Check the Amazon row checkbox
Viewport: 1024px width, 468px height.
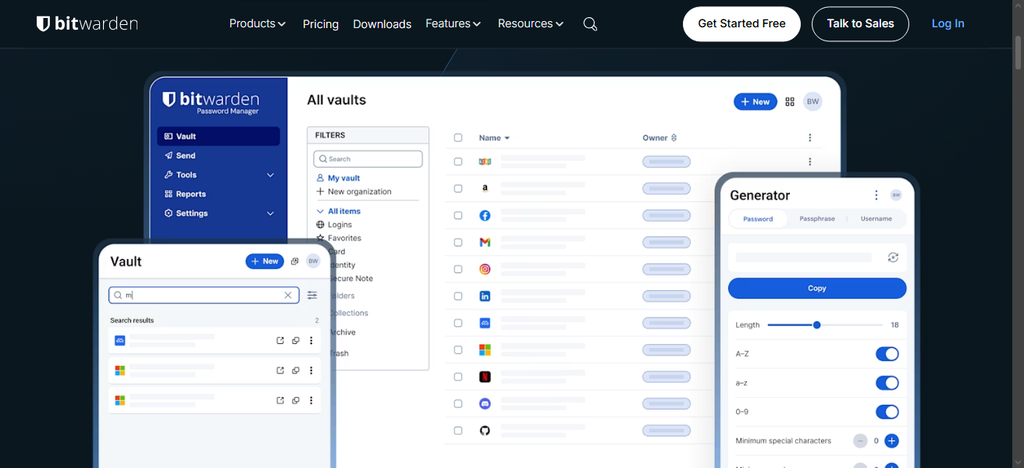tap(458, 189)
